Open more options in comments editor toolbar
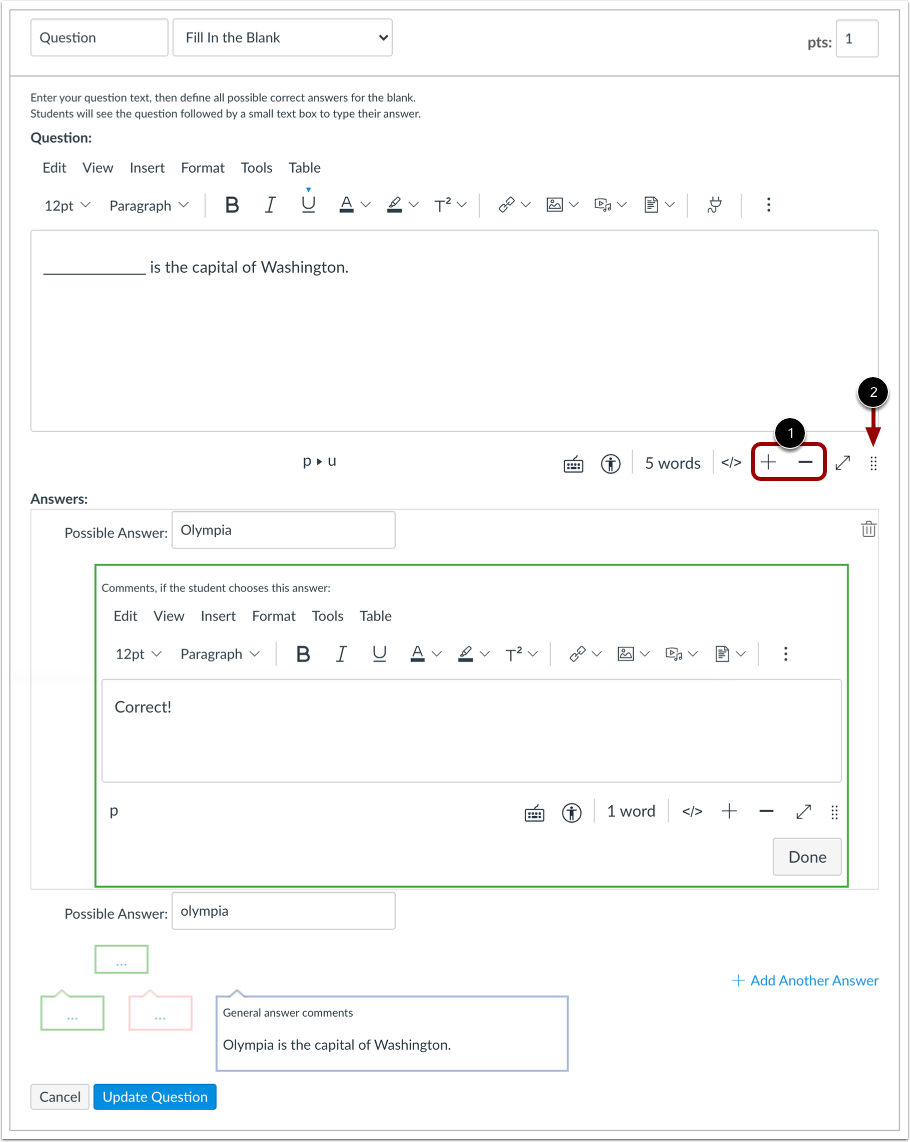Screen dimensions: 910x1142 pyautogui.click(x=785, y=654)
